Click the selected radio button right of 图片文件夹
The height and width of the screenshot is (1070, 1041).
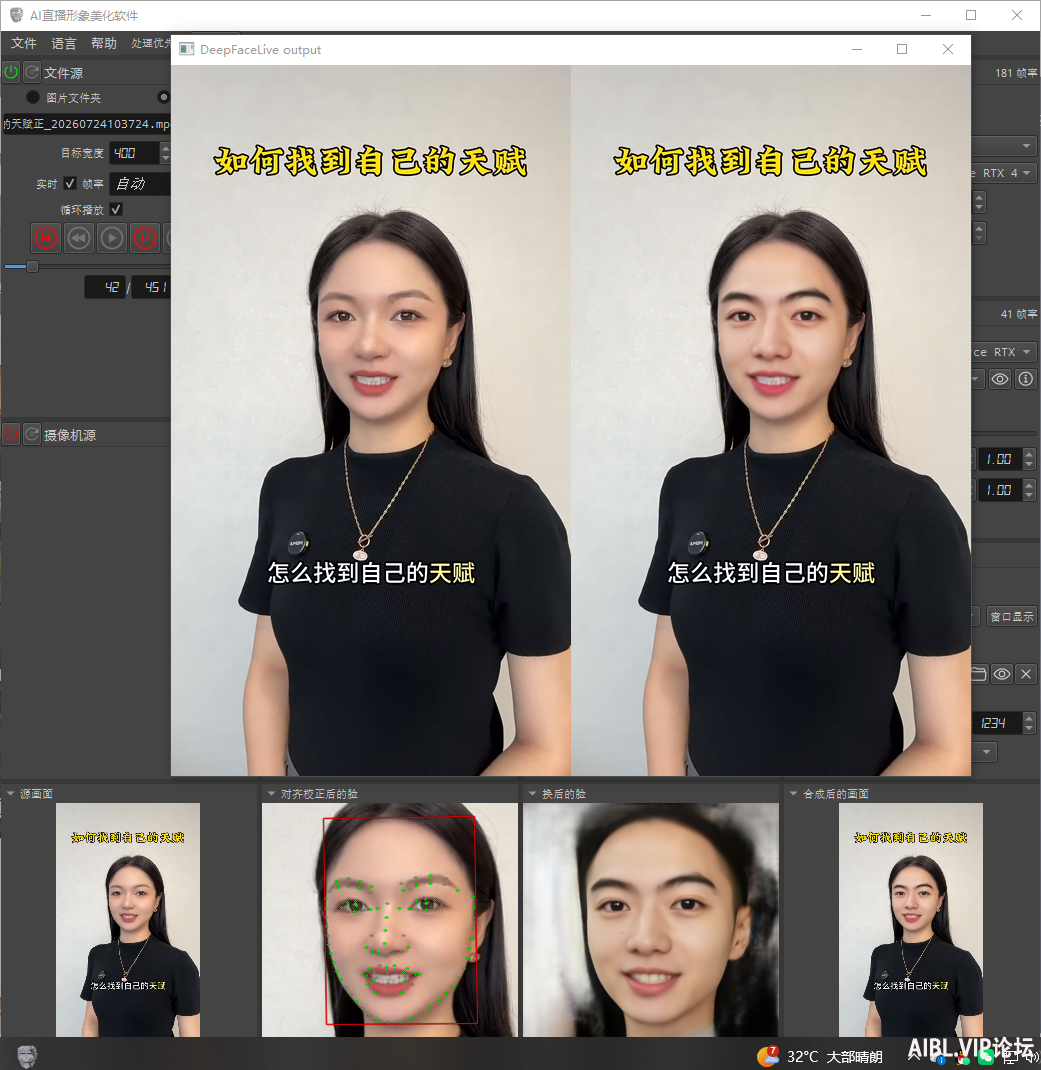(164, 97)
